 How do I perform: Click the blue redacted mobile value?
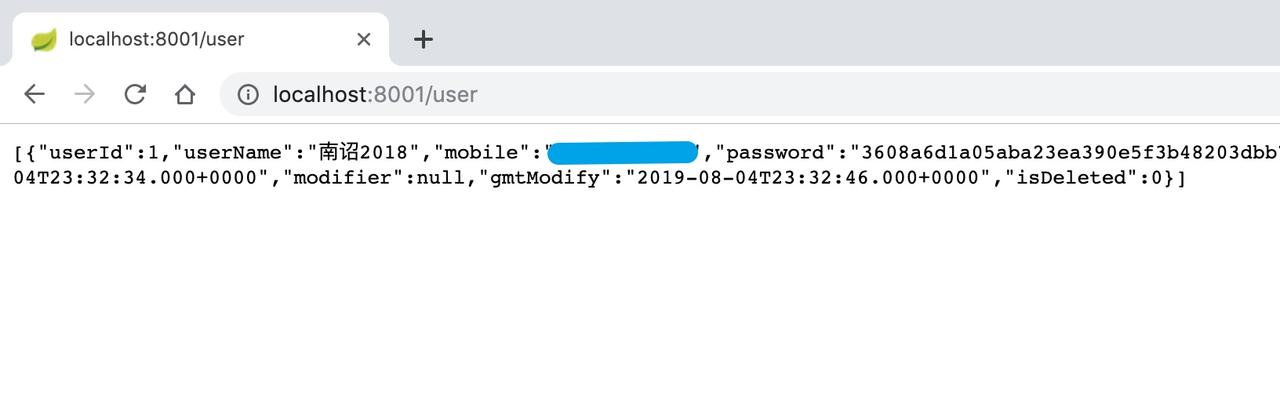pyautogui.click(x=622, y=153)
